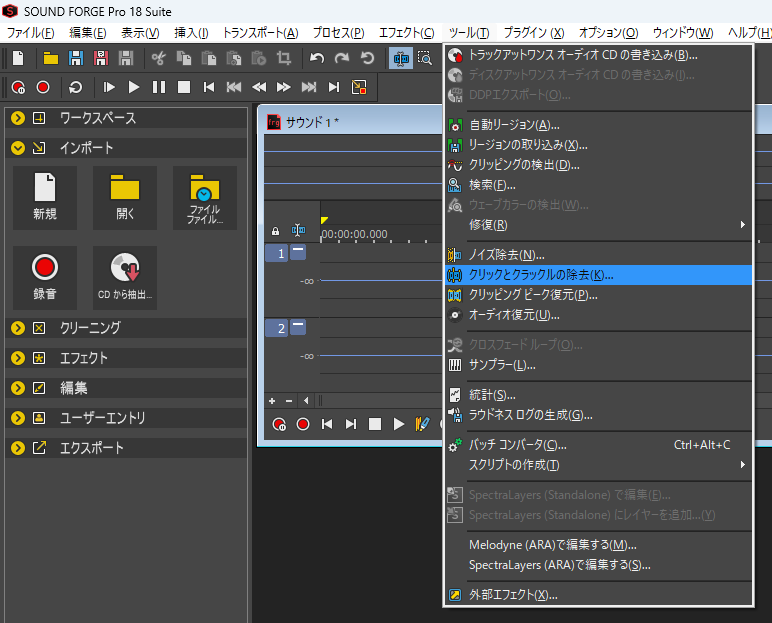Click the red Save As icon in toolbar
This screenshot has height=623, width=772.
pyautogui.click(x=101, y=58)
